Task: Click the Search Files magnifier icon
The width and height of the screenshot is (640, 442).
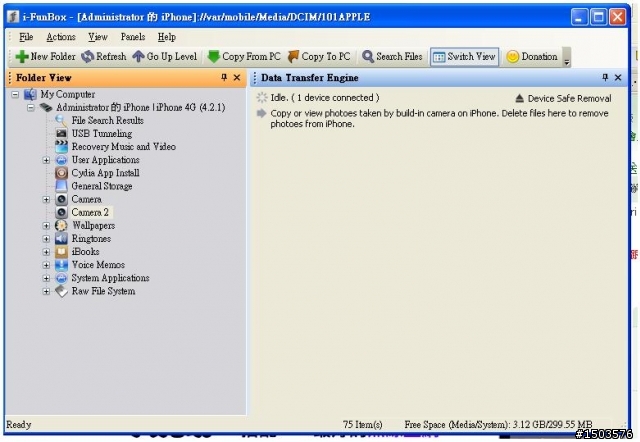Action: pyautogui.click(x=368, y=57)
